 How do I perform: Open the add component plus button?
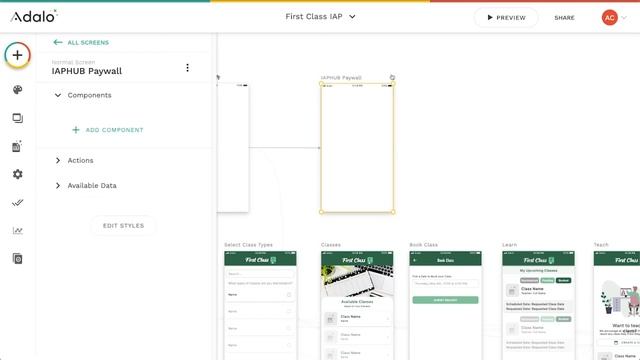pos(18,55)
